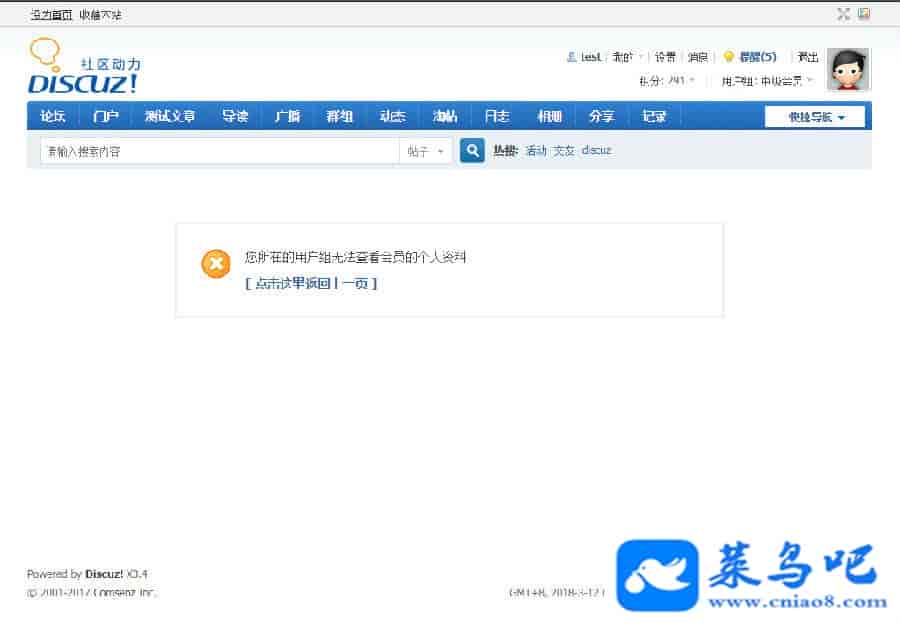The width and height of the screenshot is (900, 623).
Task: Open the user avatar thumbnail
Action: 848,69
